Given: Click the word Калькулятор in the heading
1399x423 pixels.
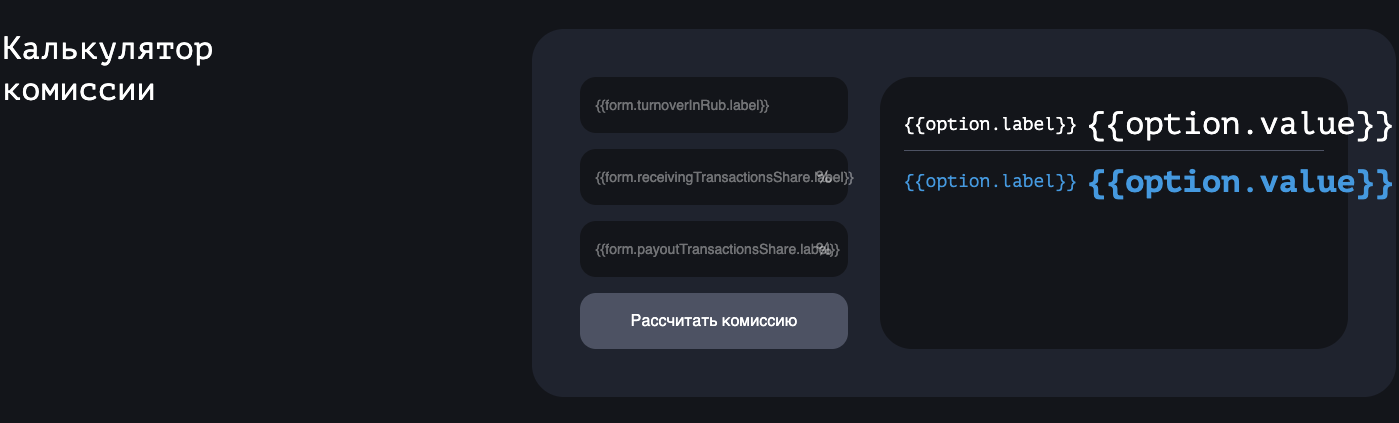Looking at the screenshot, I should coord(107,49).
